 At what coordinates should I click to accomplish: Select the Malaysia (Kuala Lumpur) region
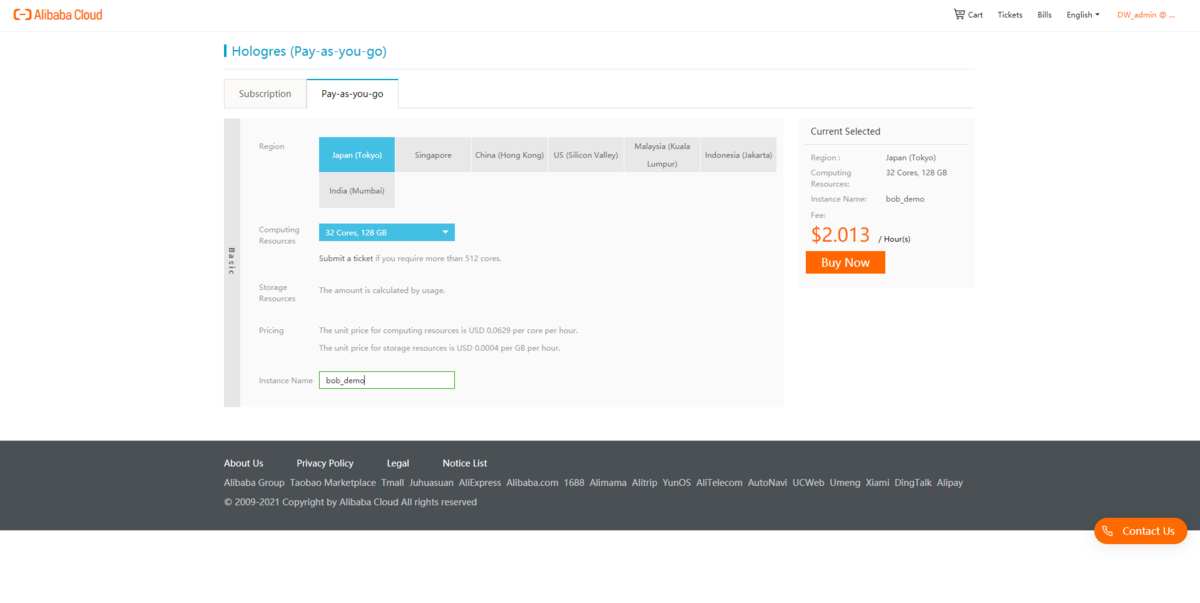click(662, 155)
